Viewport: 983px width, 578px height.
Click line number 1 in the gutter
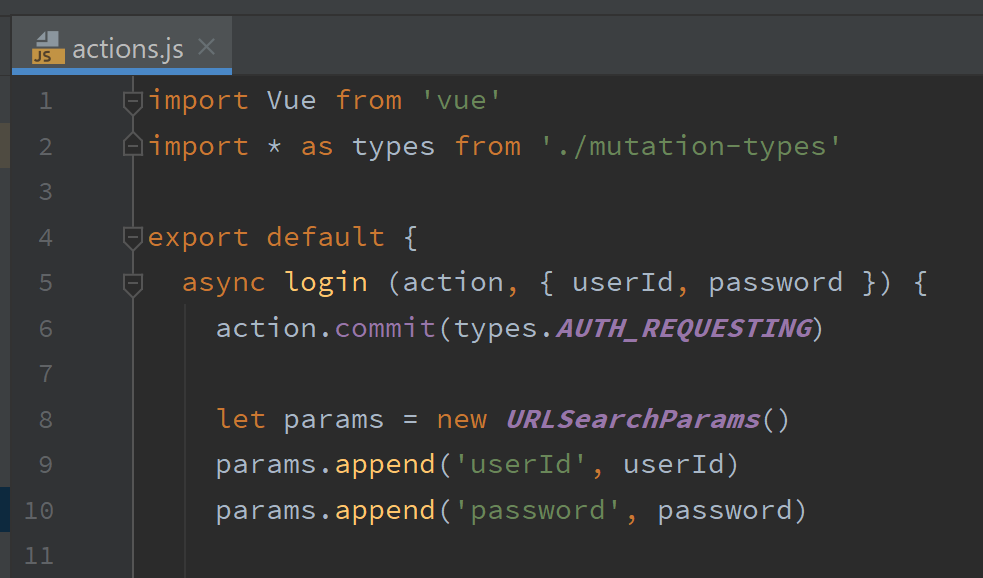[46, 101]
